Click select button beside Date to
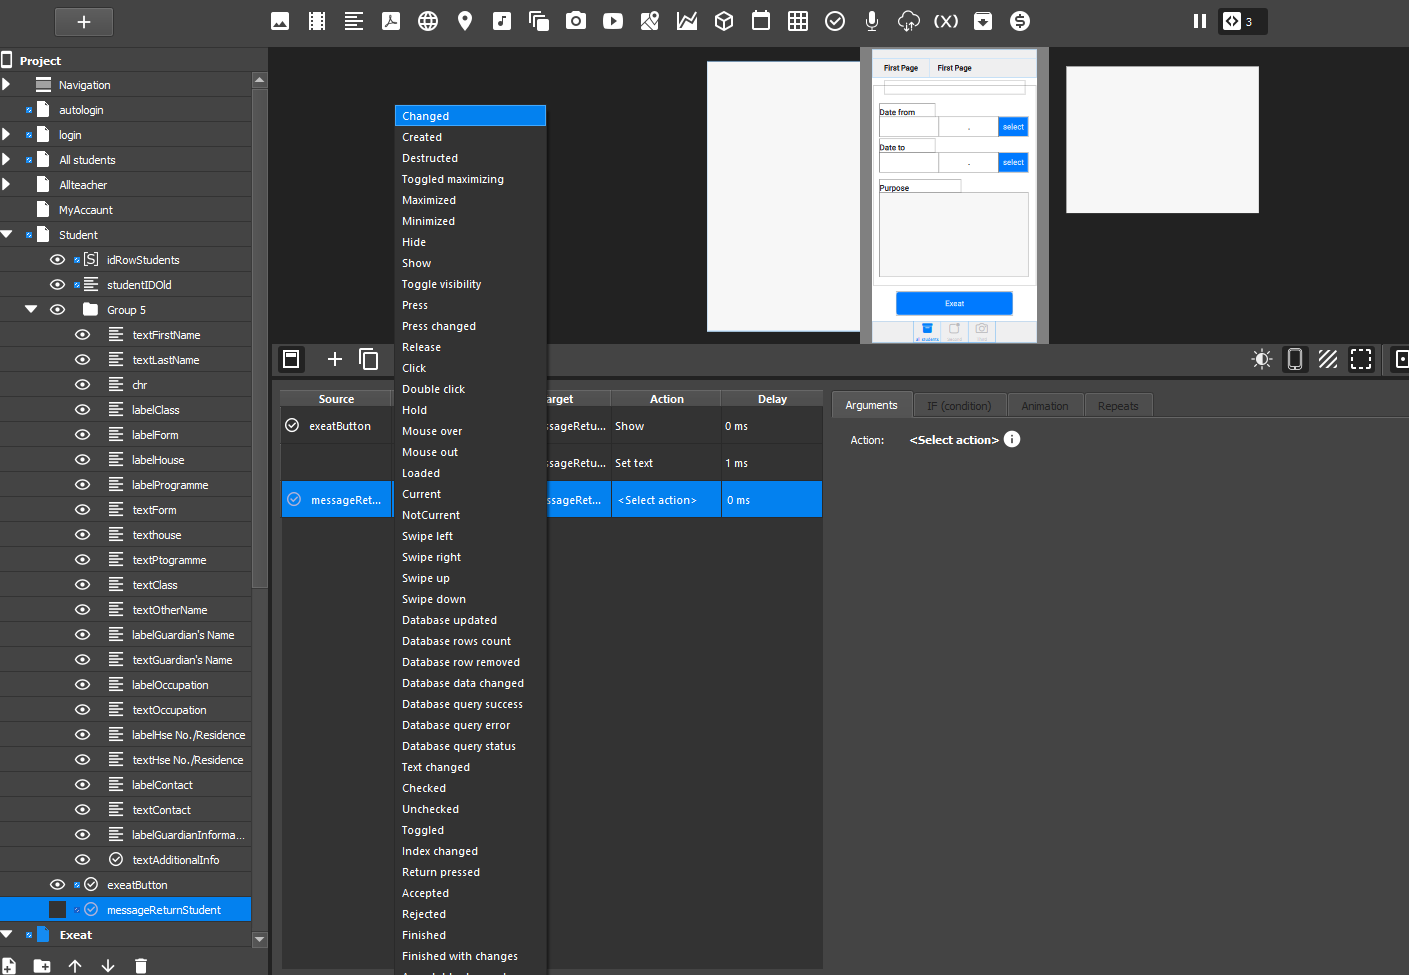 pos(1013,162)
